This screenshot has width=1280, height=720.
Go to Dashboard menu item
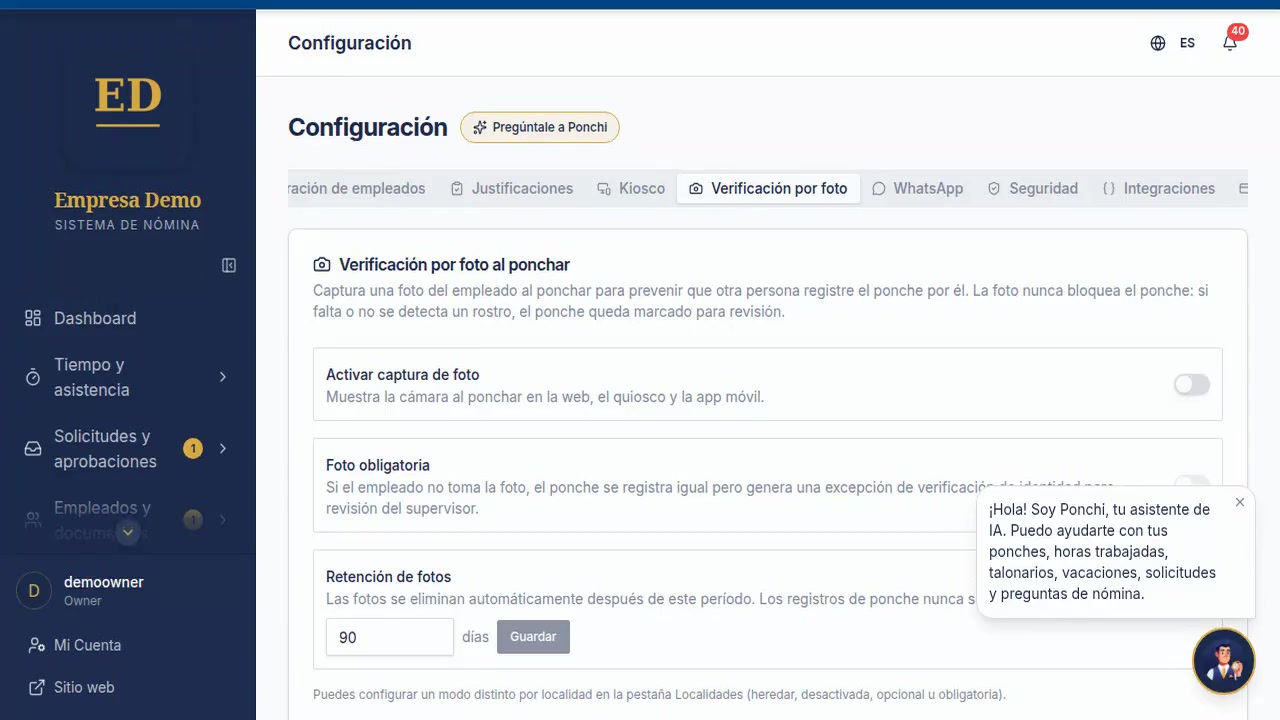128,318
